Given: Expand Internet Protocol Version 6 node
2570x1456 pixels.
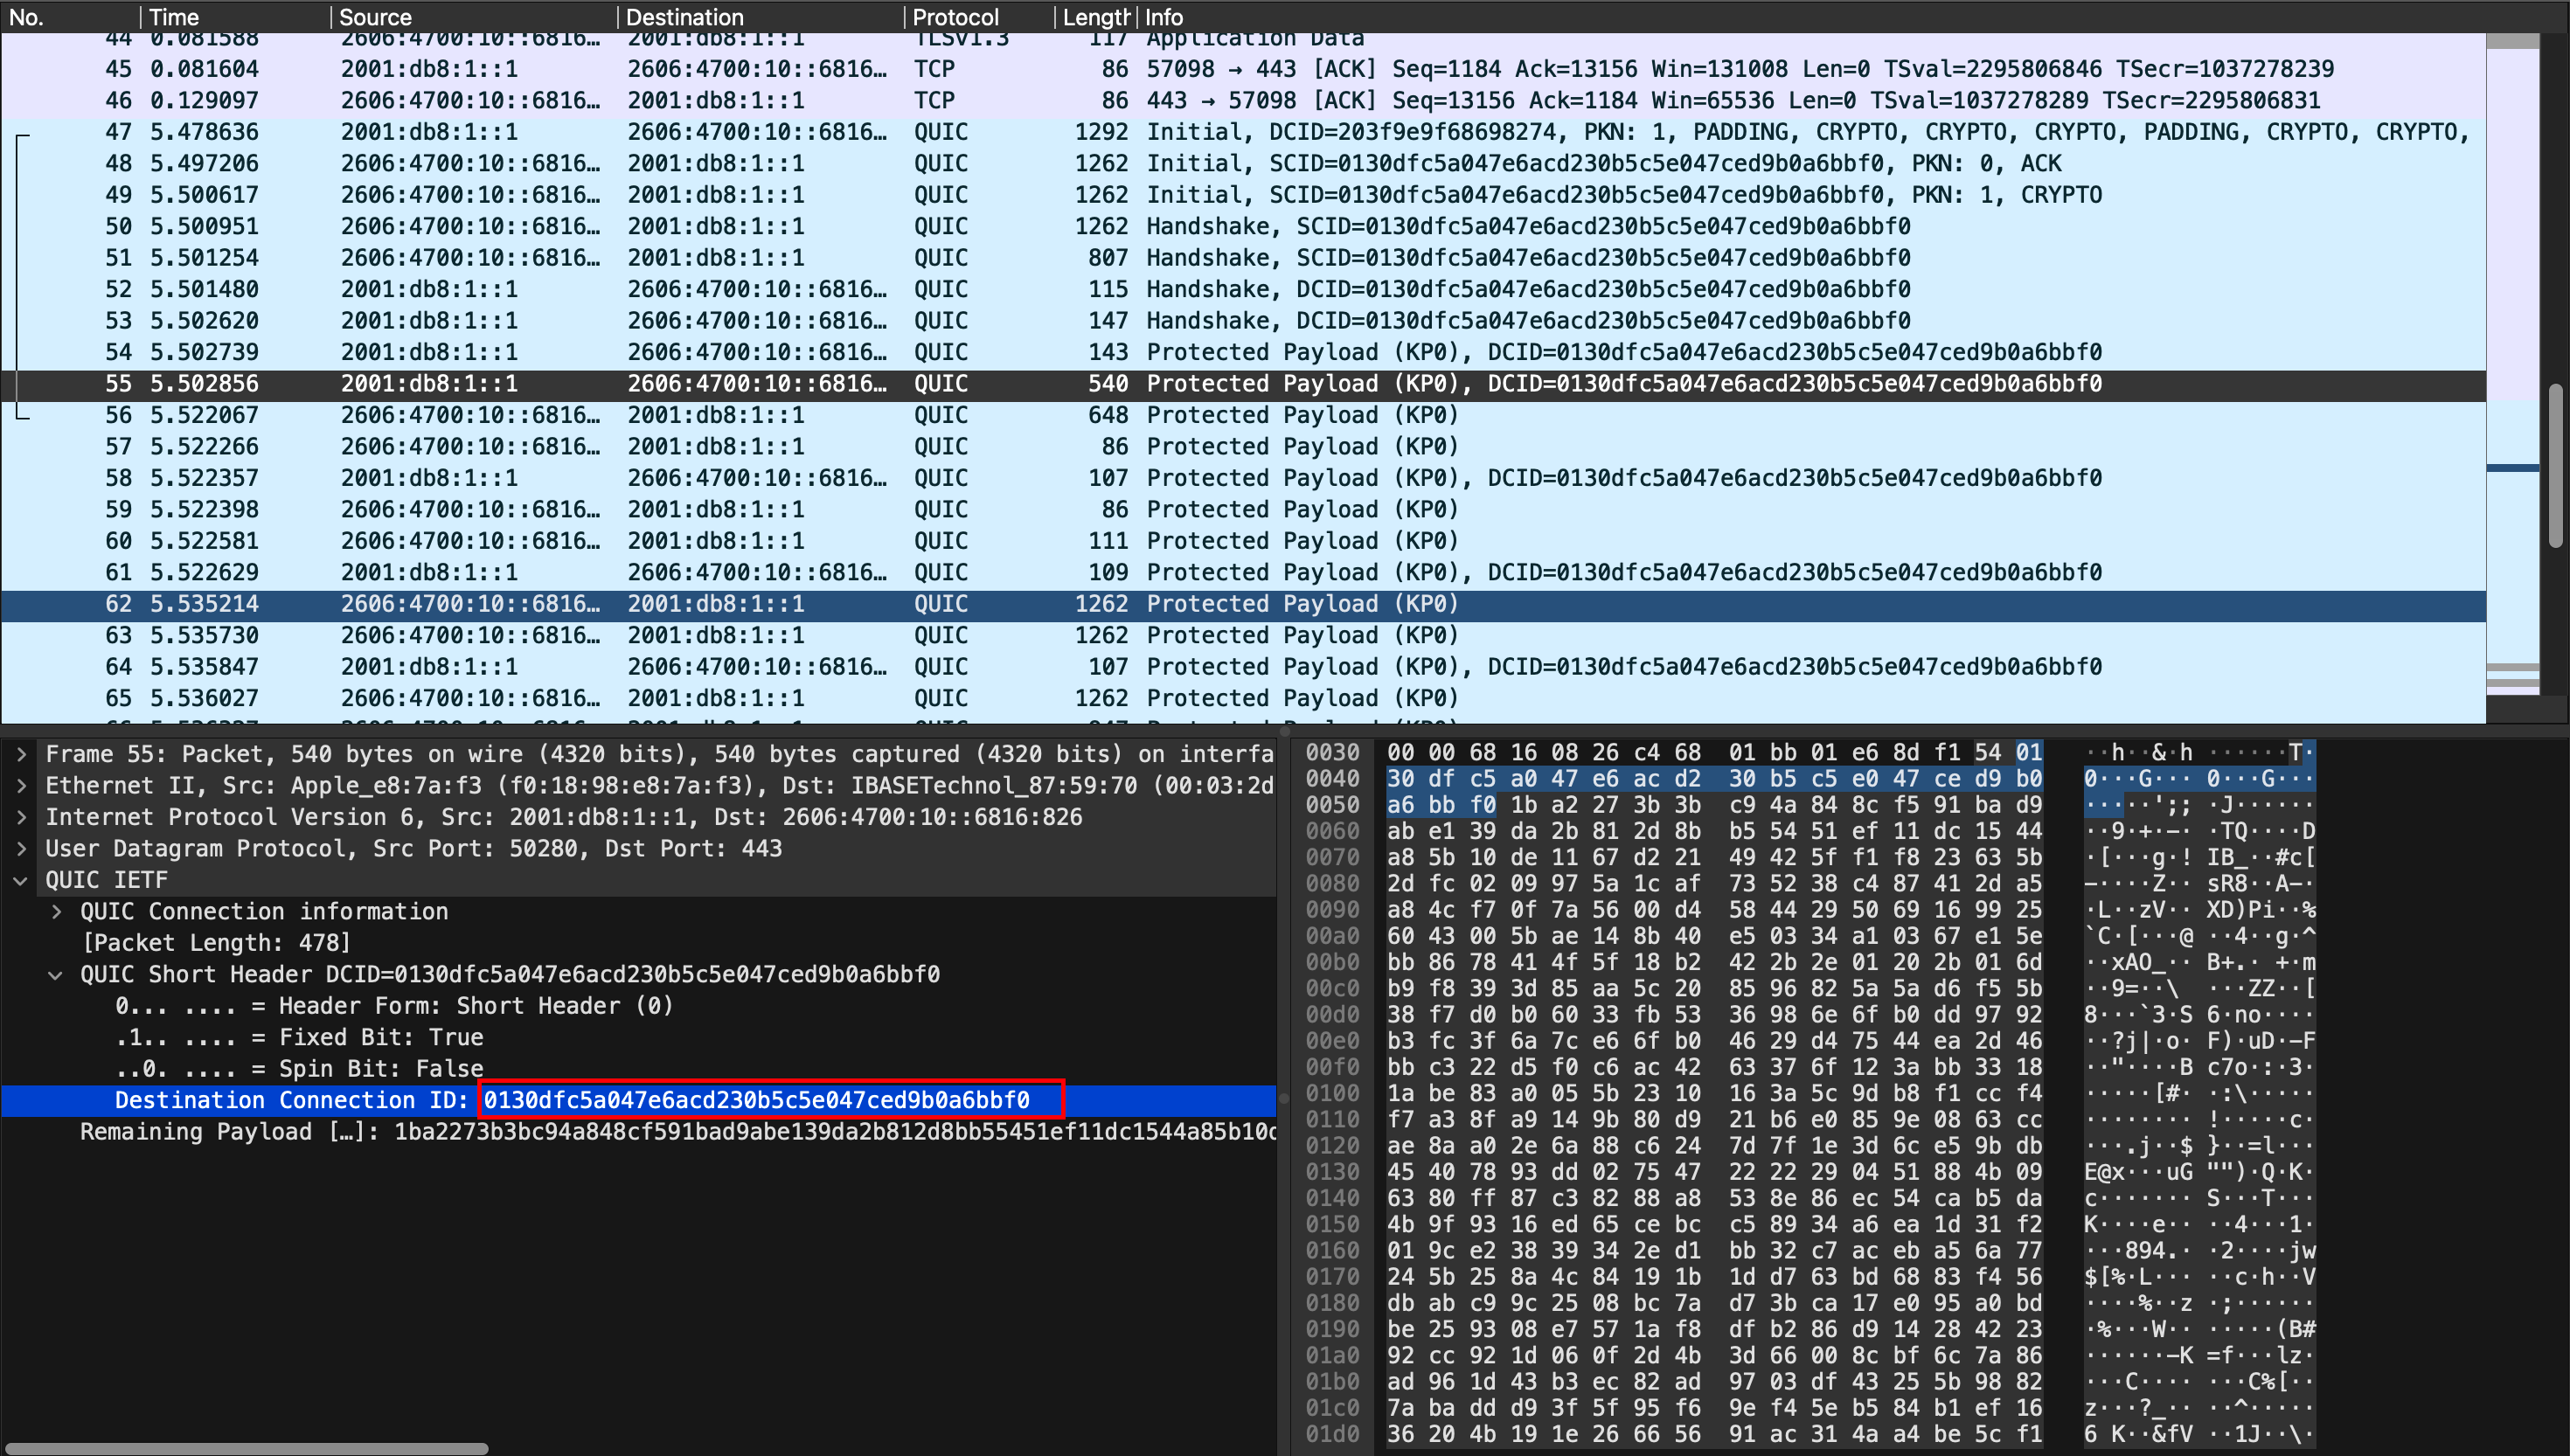Looking at the screenshot, I should [x=21, y=817].
